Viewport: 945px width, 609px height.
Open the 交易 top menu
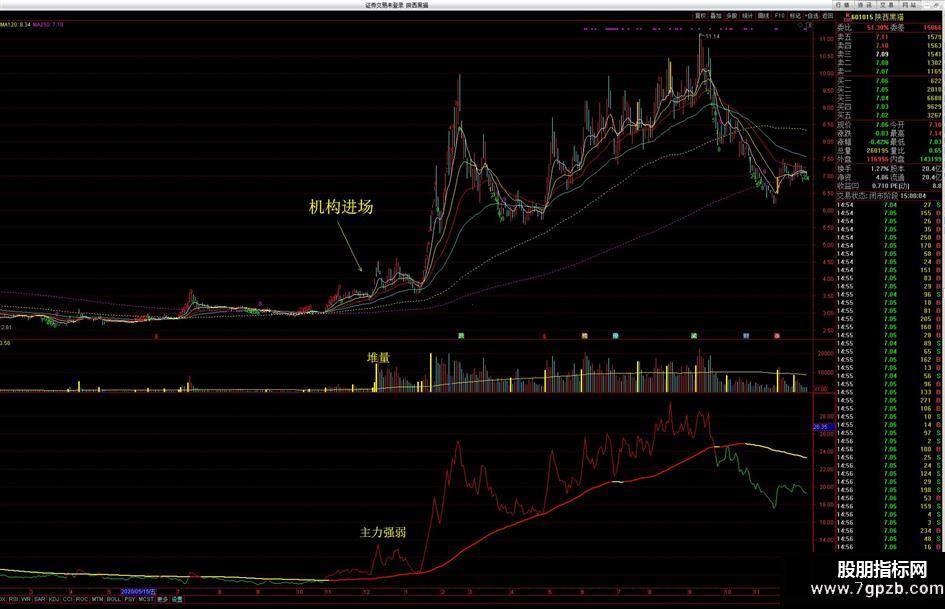888,5
